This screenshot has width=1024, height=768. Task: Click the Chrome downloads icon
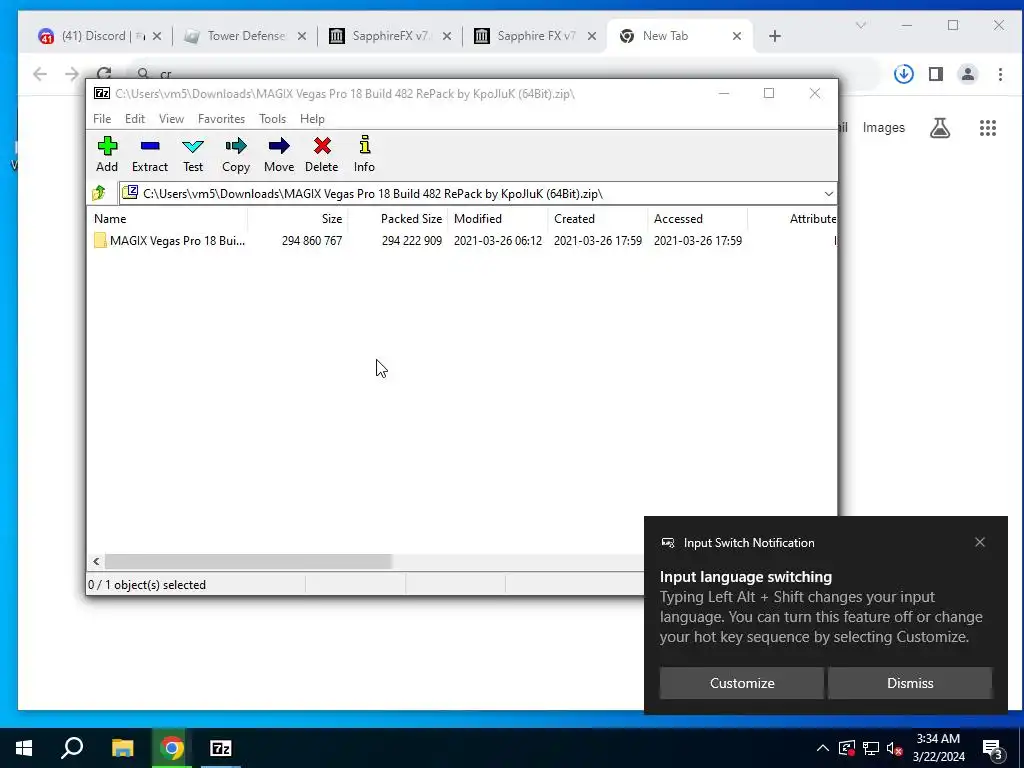pos(904,74)
